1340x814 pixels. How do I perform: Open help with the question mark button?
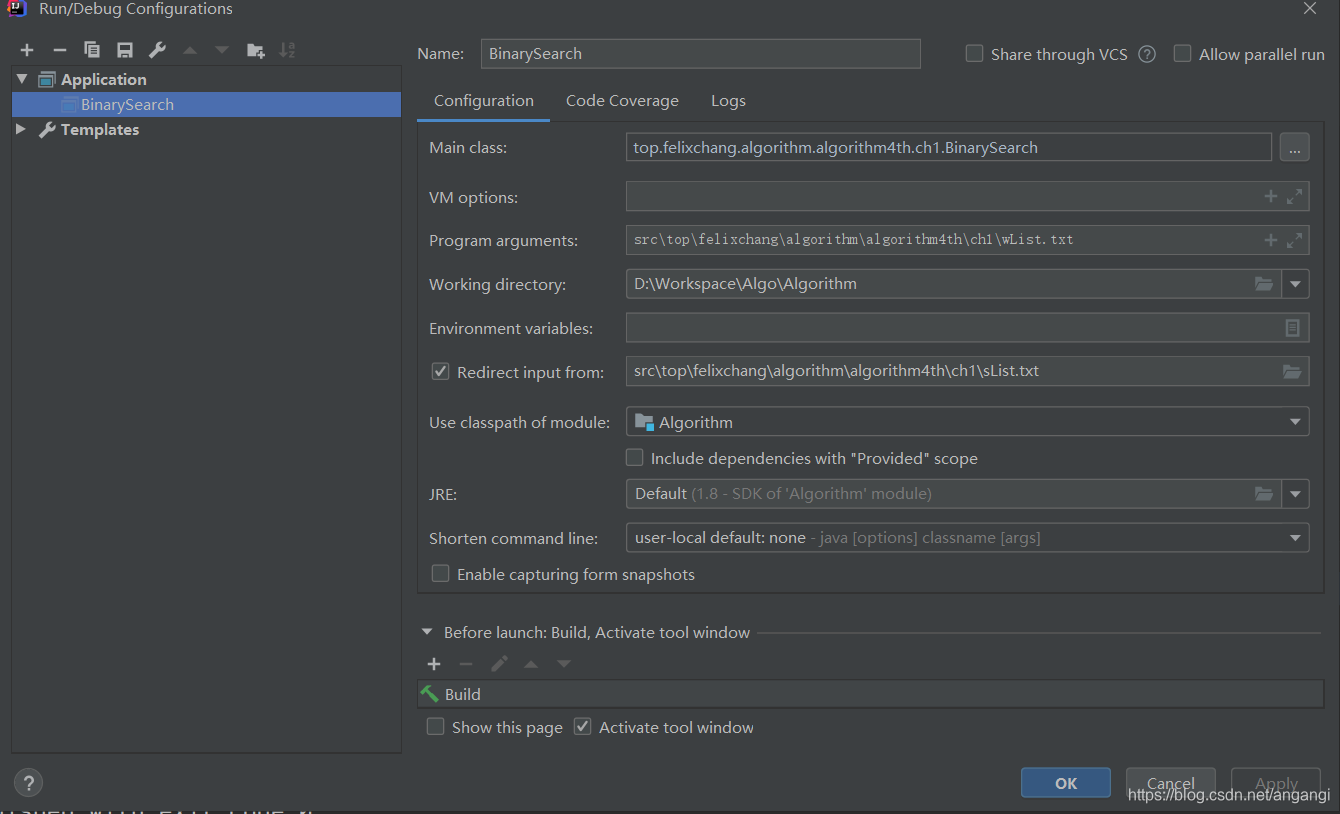tap(28, 783)
